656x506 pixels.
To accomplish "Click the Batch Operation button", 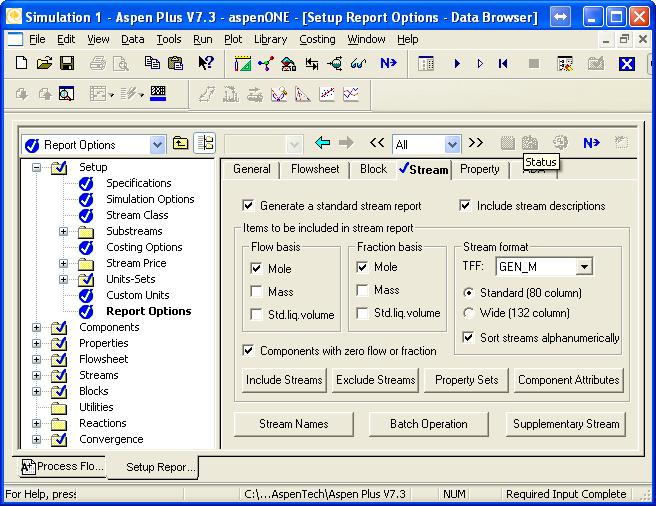I will pyautogui.click(x=429, y=424).
